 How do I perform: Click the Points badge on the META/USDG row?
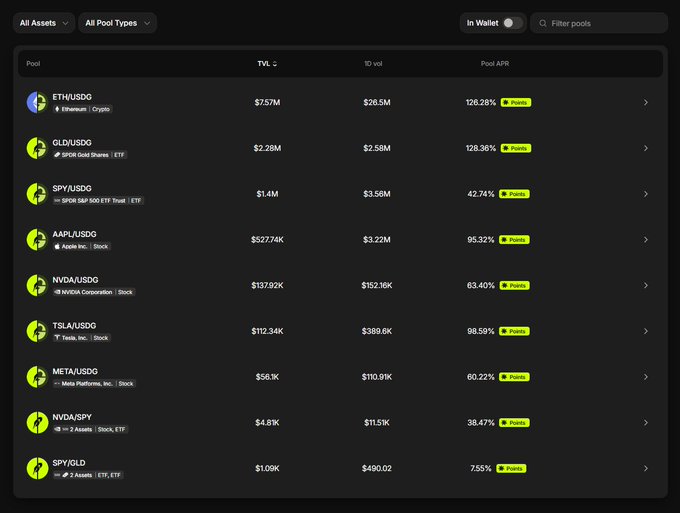[514, 377]
